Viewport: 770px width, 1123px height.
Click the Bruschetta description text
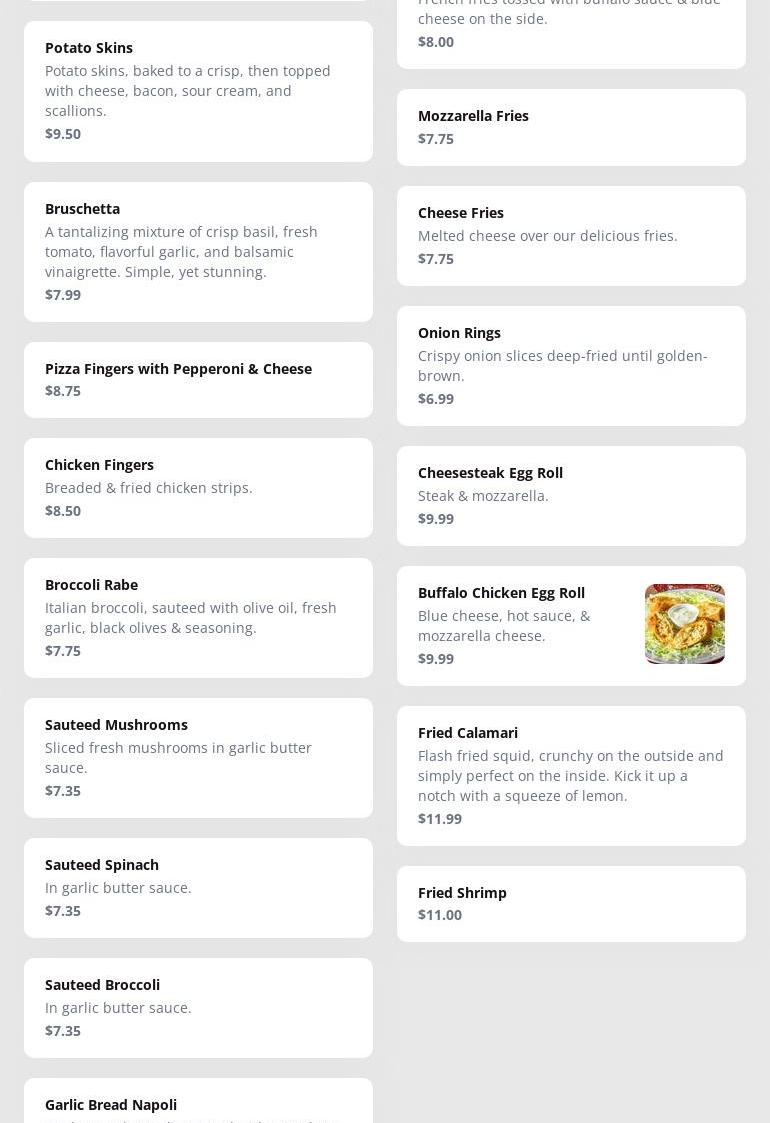[181, 252]
